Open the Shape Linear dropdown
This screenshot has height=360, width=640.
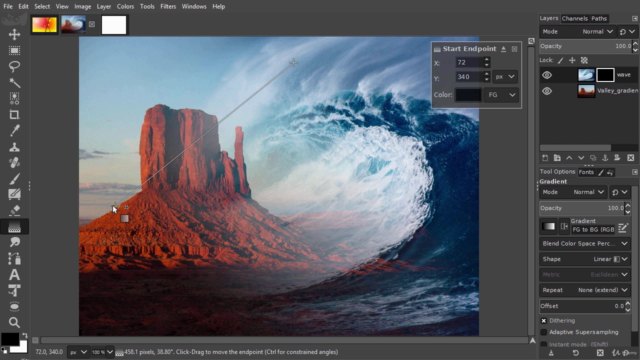pyautogui.click(x=584, y=259)
